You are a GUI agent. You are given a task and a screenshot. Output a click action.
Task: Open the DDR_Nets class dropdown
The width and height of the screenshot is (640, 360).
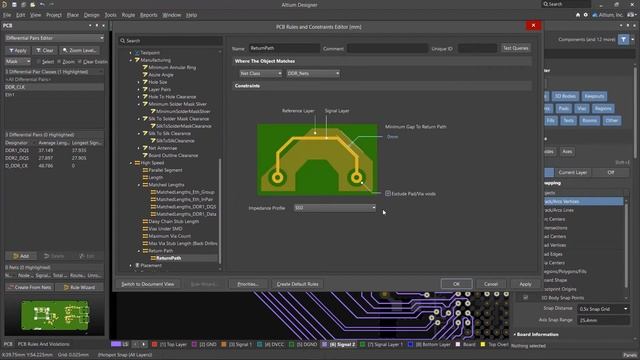(x=313, y=73)
